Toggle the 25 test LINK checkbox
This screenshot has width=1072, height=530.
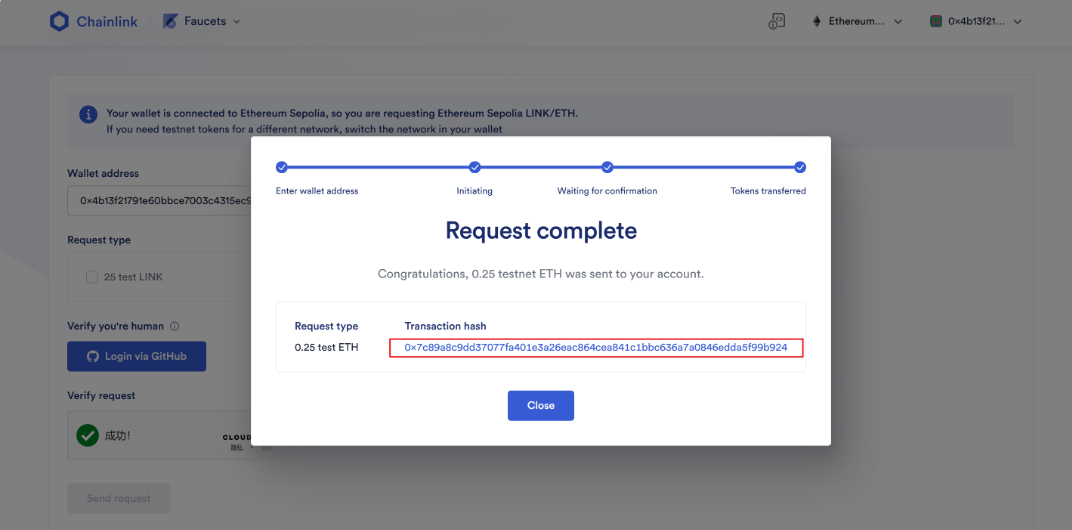click(92, 277)
